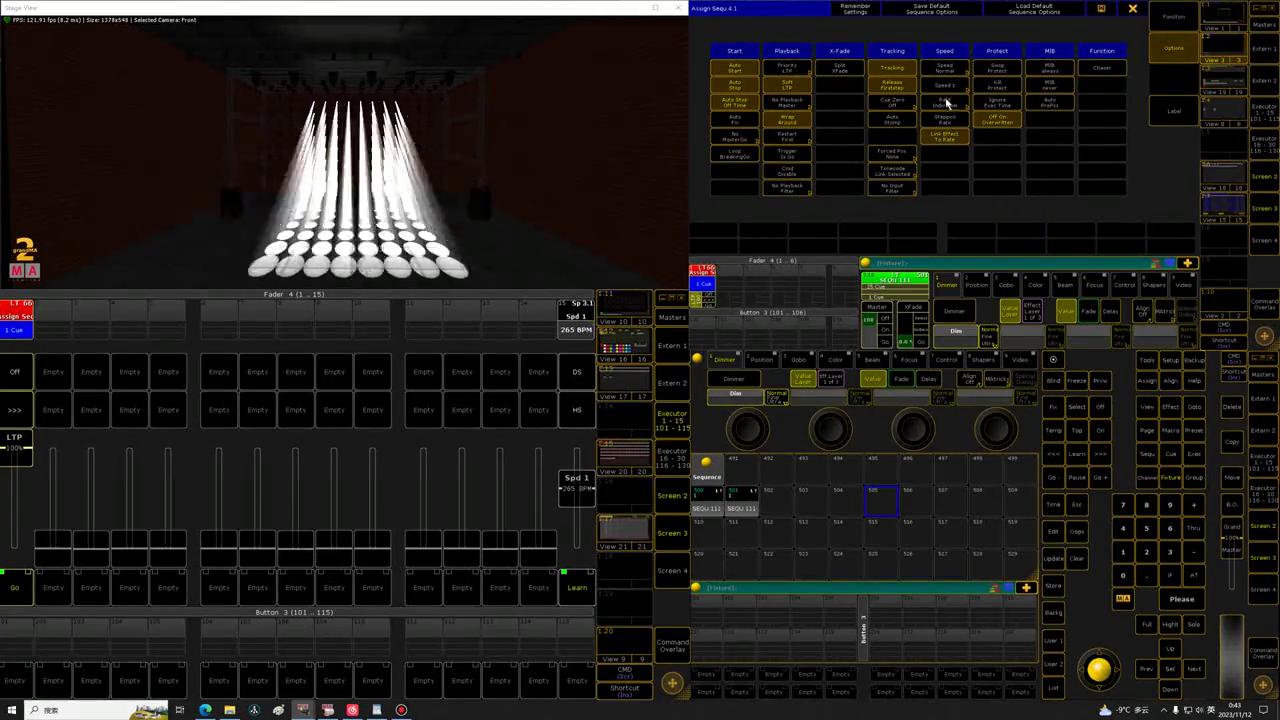
Task: Click the red record icon in taskbar
Action: point(401,710)
